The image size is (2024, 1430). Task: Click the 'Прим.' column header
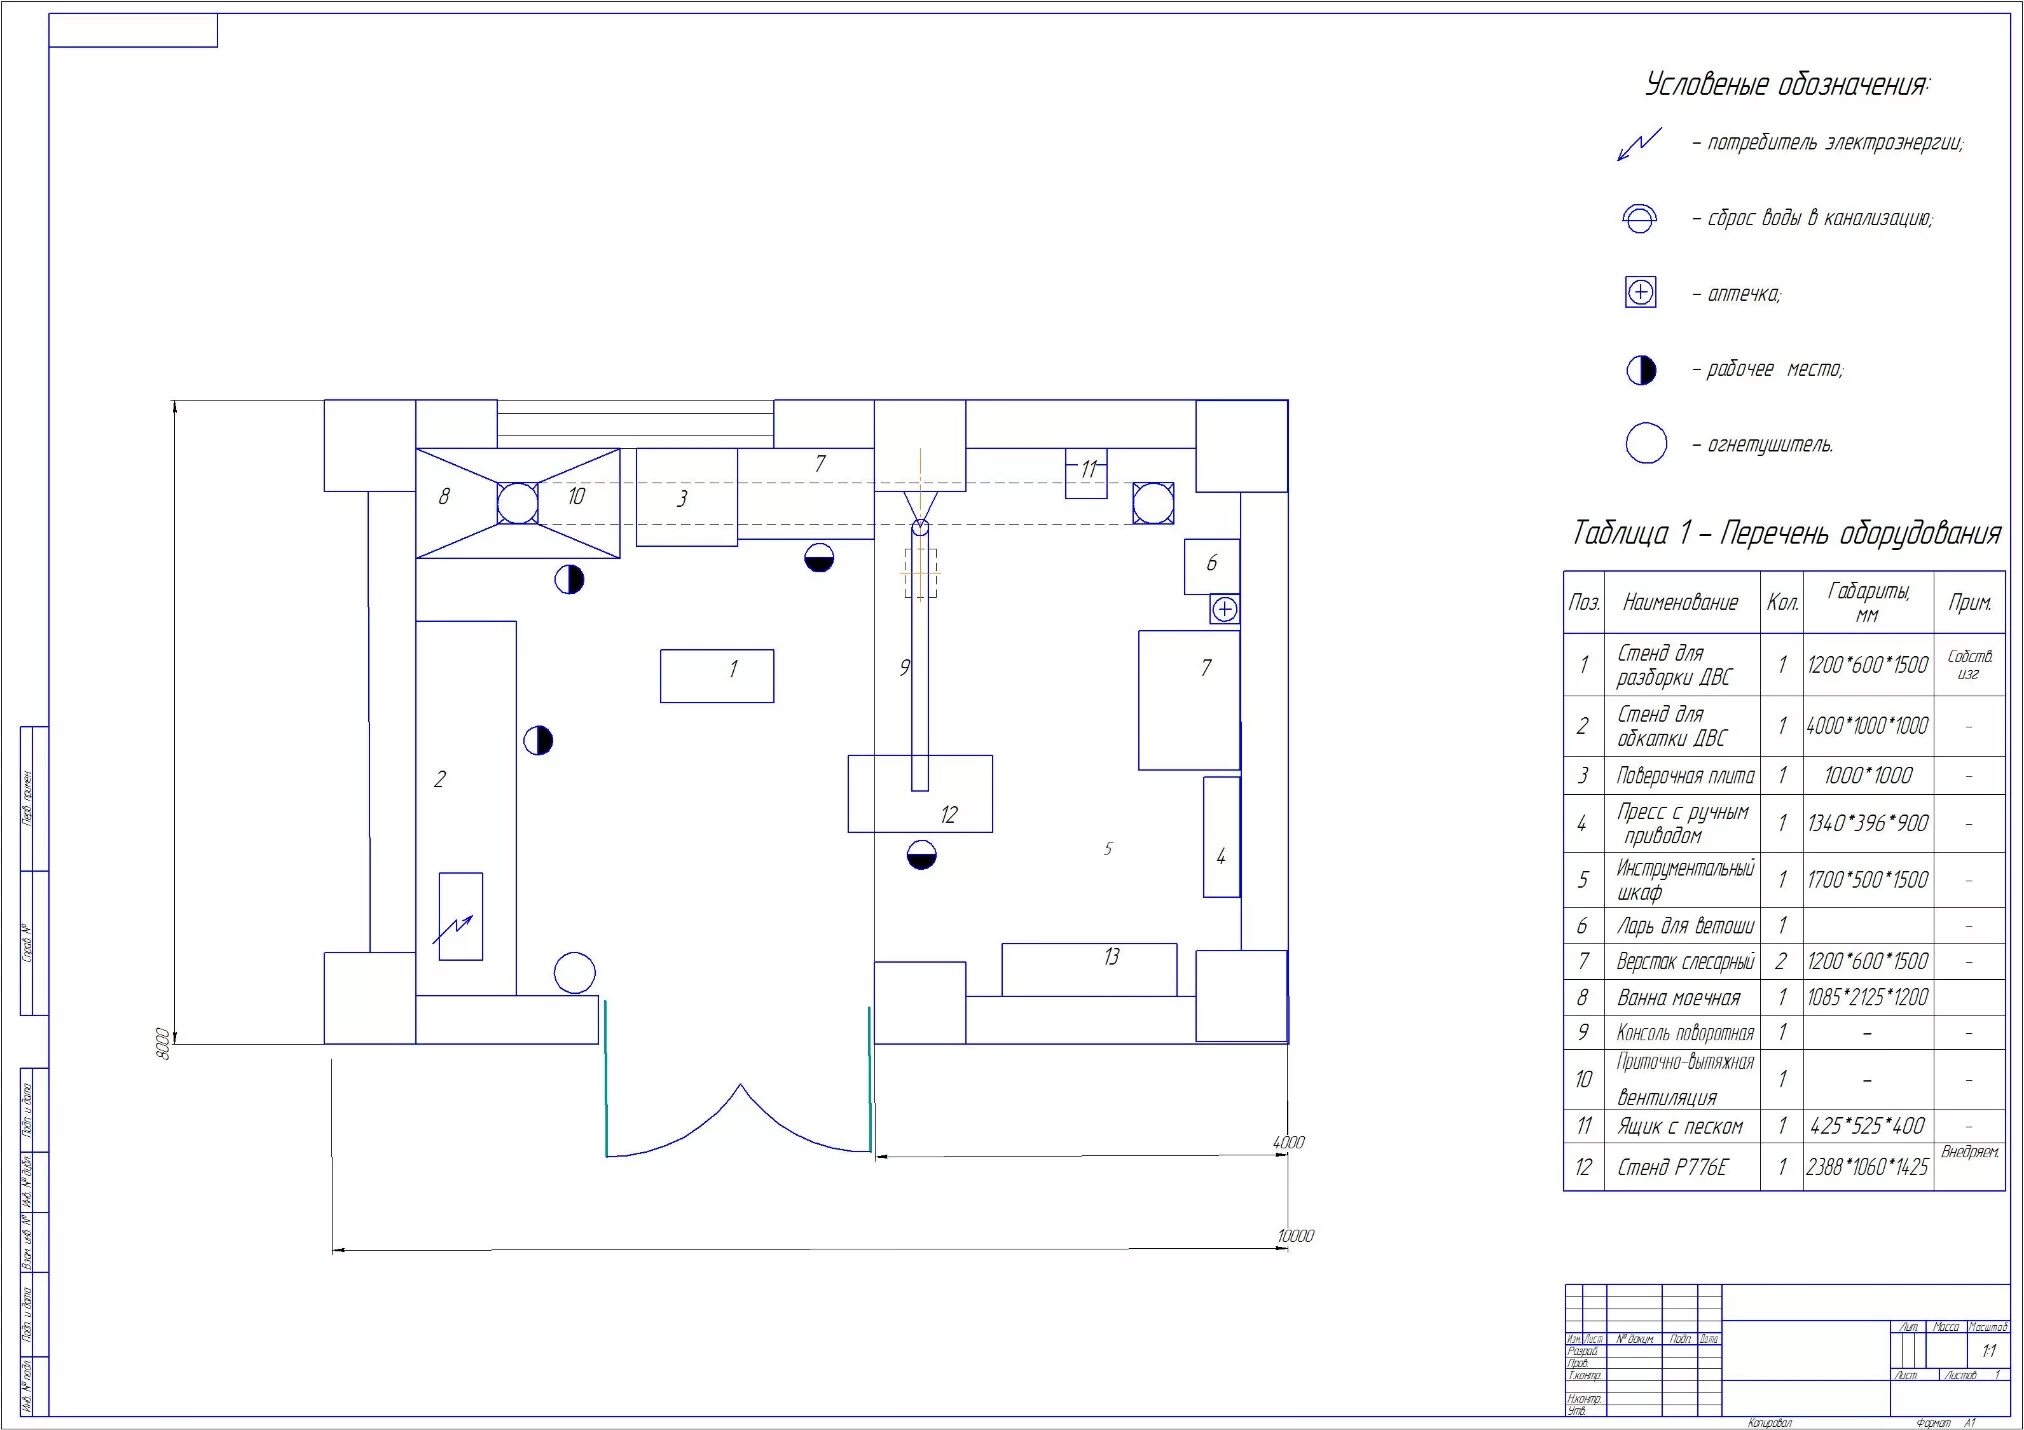click(1970, 602)
